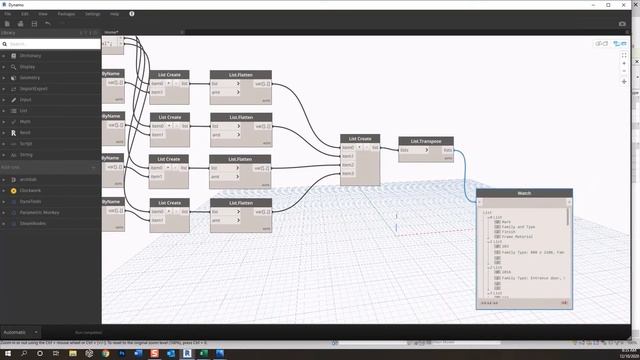Open the Edit menu
The image size is (640, 360).
(25, 13)
